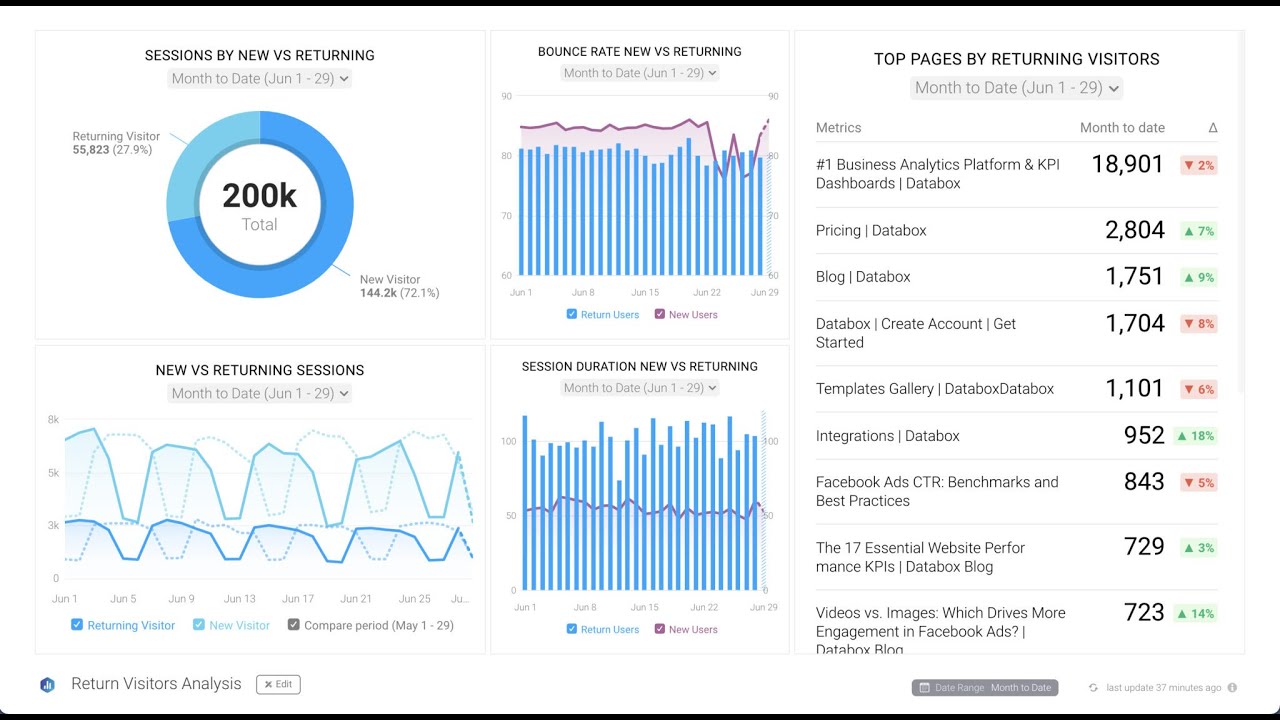Click the green 7% increase badge

click(1199, 231)
